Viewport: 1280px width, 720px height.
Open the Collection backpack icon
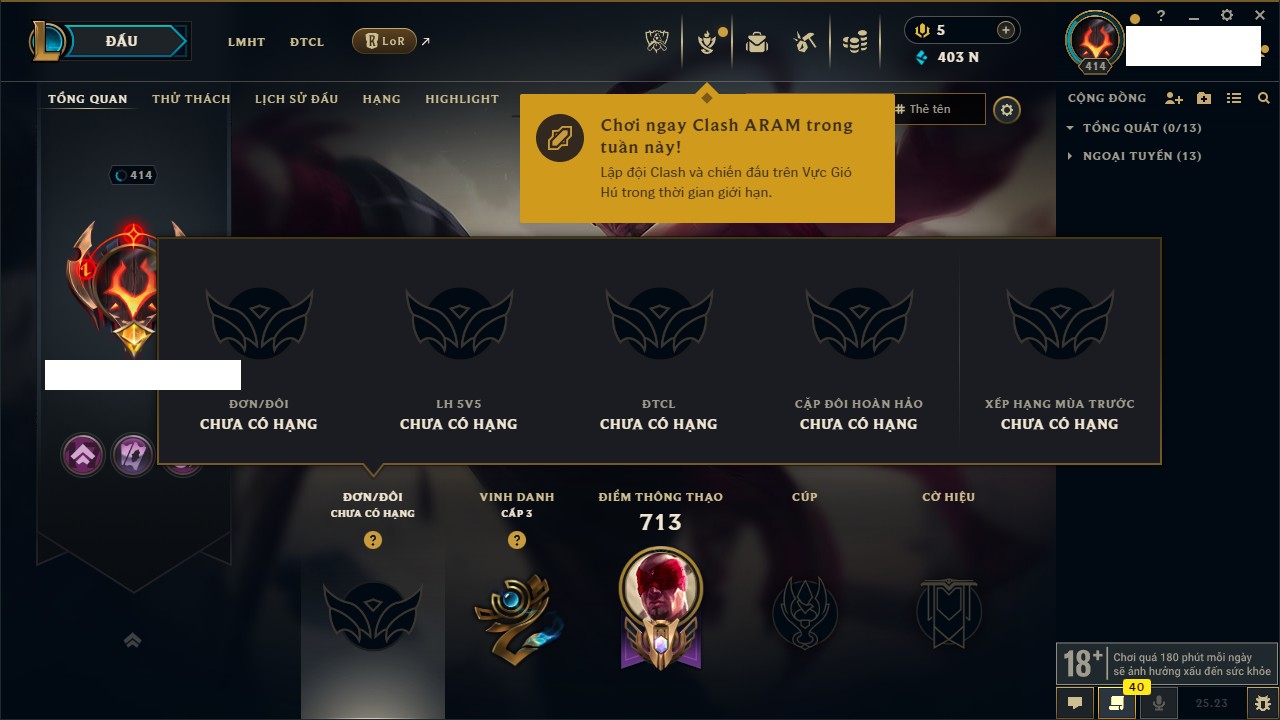[x=757, y=42]
